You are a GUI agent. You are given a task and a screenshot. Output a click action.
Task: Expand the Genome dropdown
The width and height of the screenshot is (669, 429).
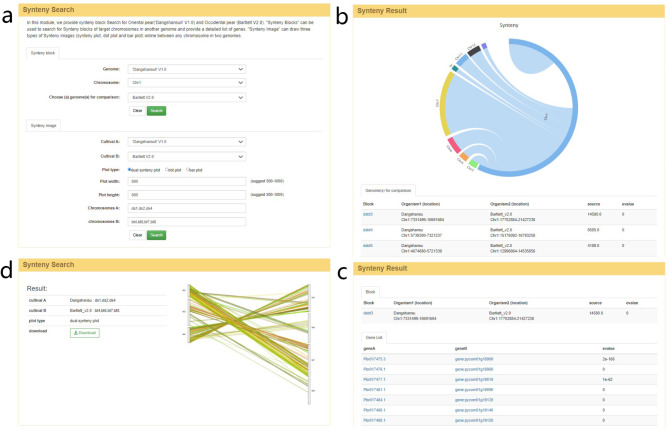pyautogui.click(x=187, y=69)
